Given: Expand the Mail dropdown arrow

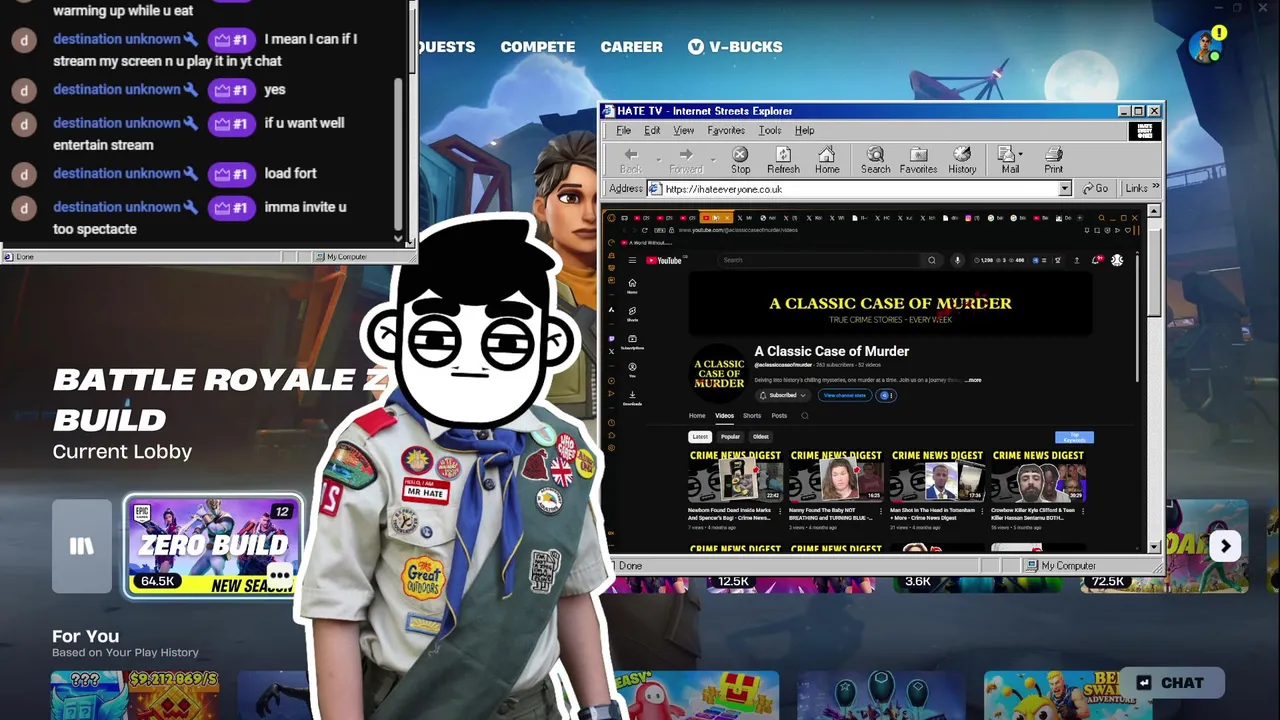Looking at the screenshot, I should coord(1020,155).
